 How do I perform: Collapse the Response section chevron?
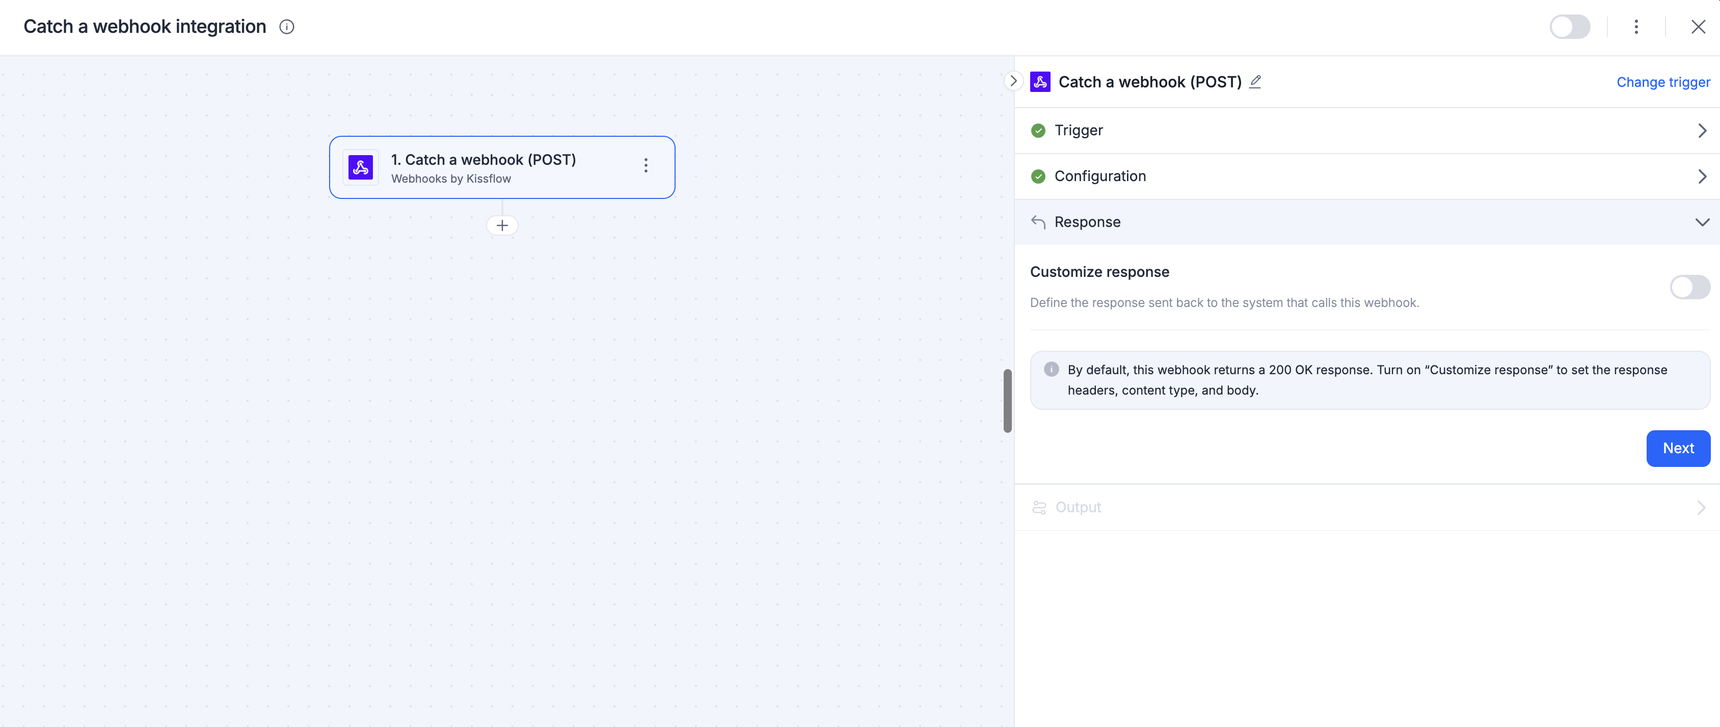tap(1701, 222)
